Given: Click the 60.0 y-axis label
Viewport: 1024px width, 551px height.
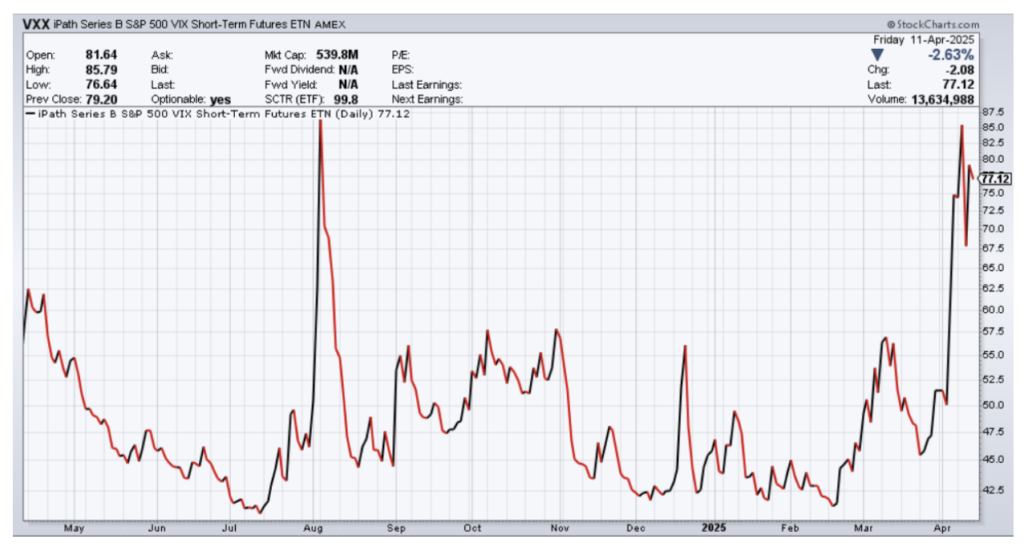Looking at the screenshot, I should pyautogui.click(x=993, y=309).
